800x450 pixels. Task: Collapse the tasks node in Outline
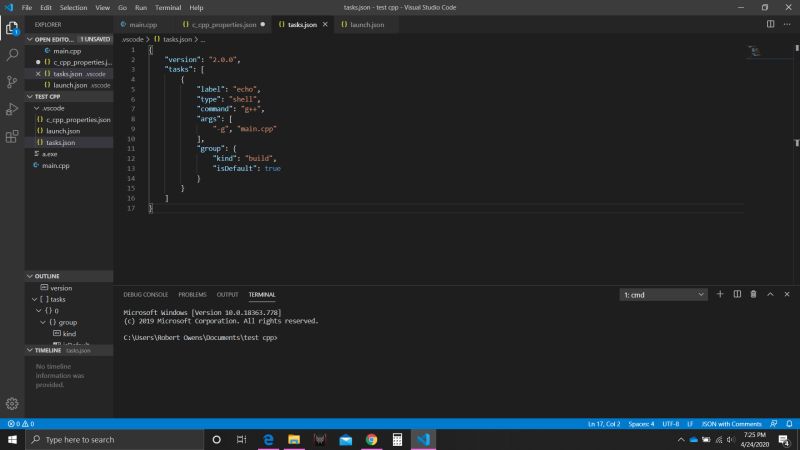(x=35, y=299)
